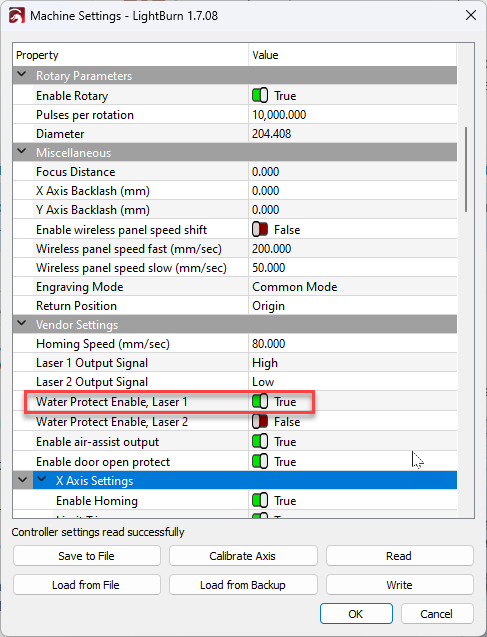Click the Read button
The image size is (487, 637).
(400, 556)
